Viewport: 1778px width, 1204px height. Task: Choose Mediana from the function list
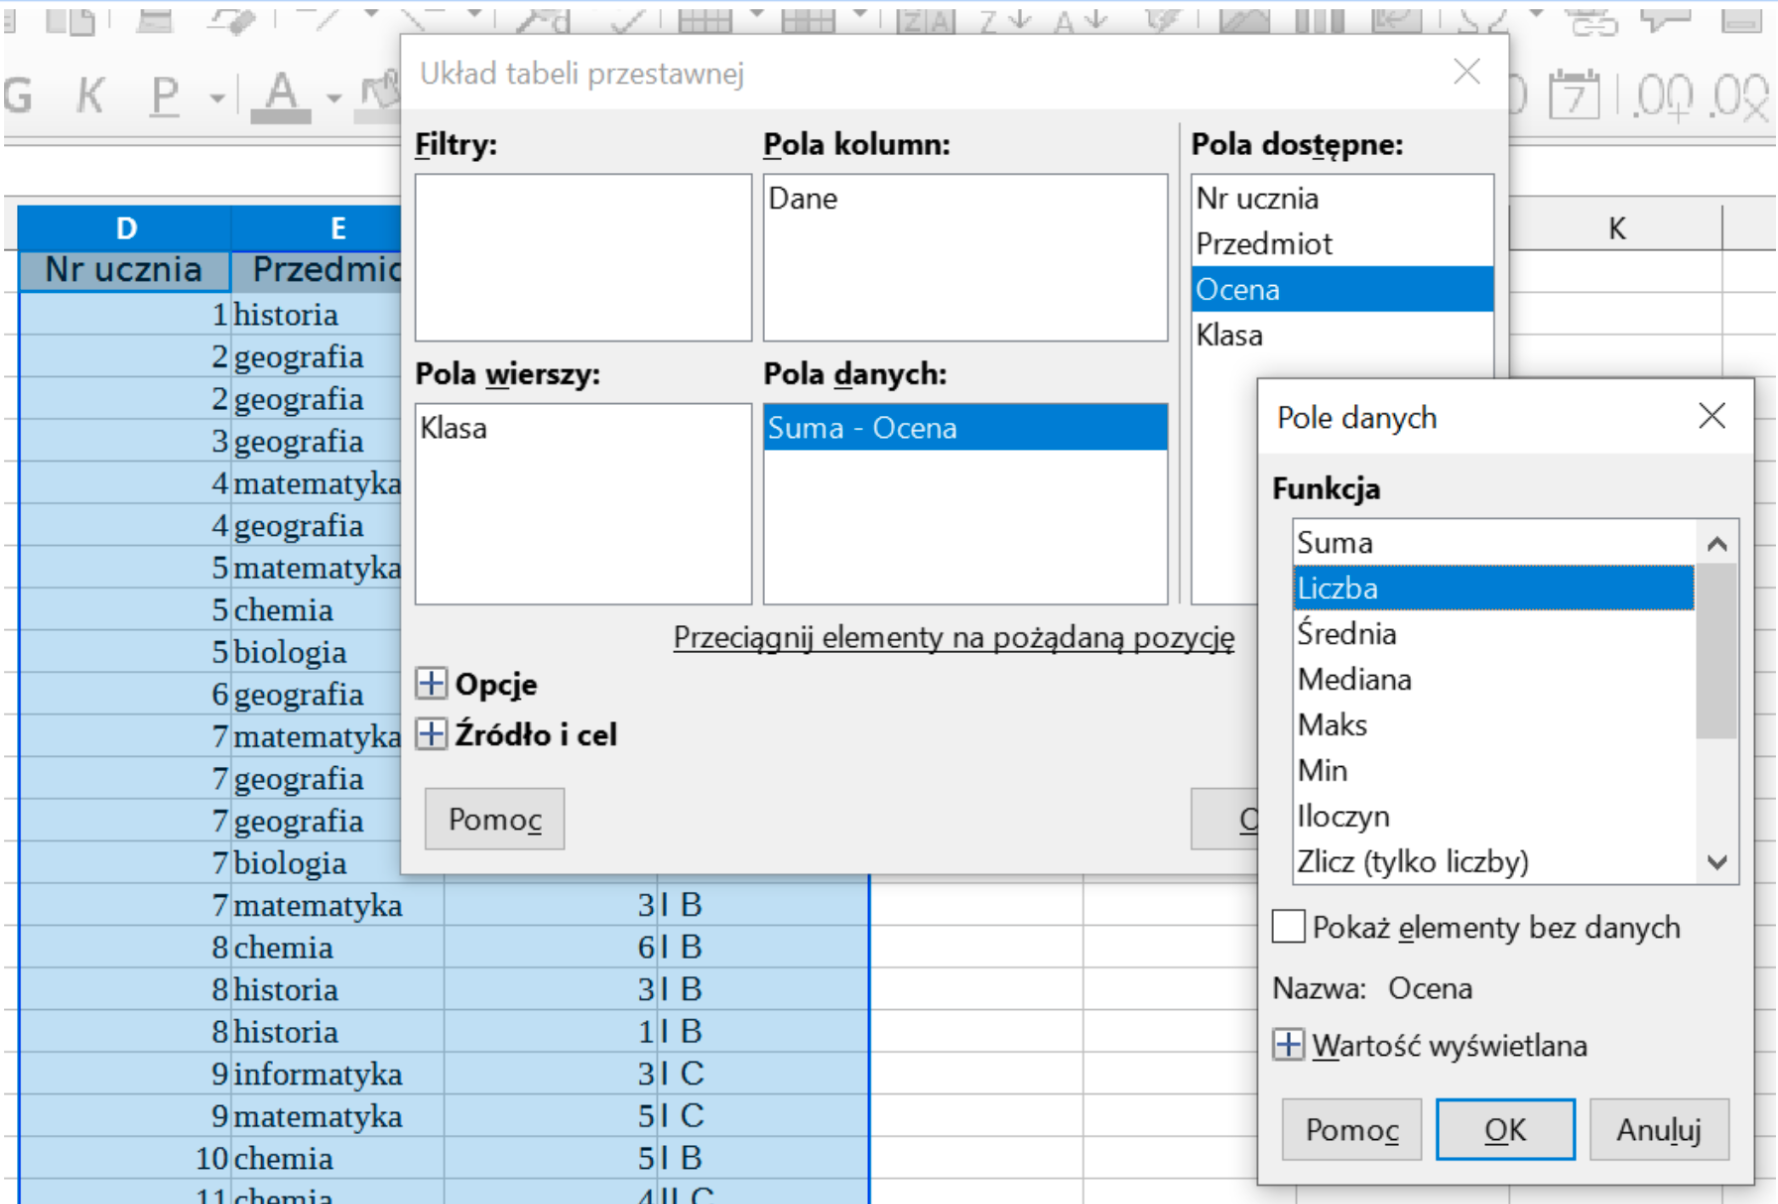(1354, 680)
